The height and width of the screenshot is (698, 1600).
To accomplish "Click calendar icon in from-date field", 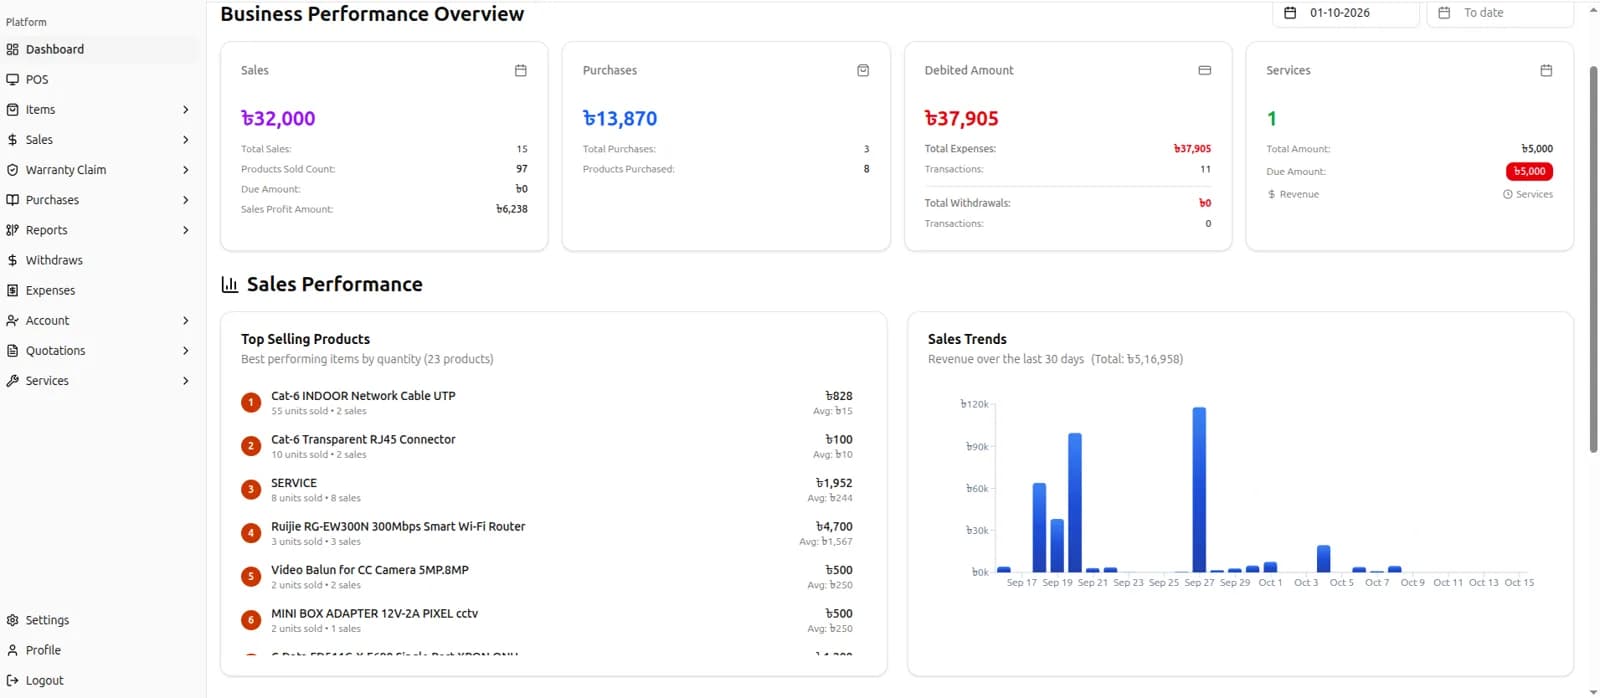I will [1290, 13].
